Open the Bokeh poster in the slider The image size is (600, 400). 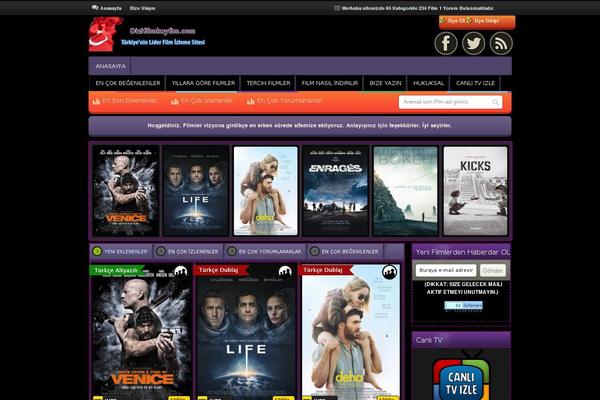point(405,191)
